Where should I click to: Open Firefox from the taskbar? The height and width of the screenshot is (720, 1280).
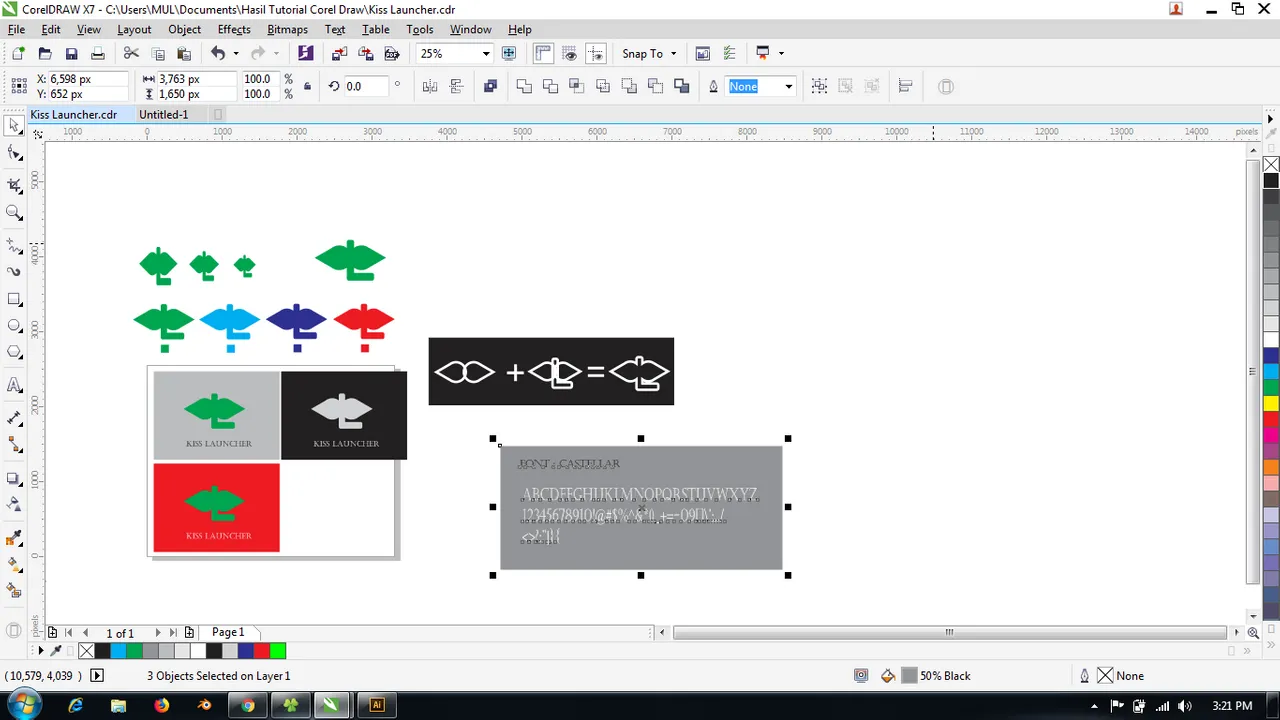point(162,705)
